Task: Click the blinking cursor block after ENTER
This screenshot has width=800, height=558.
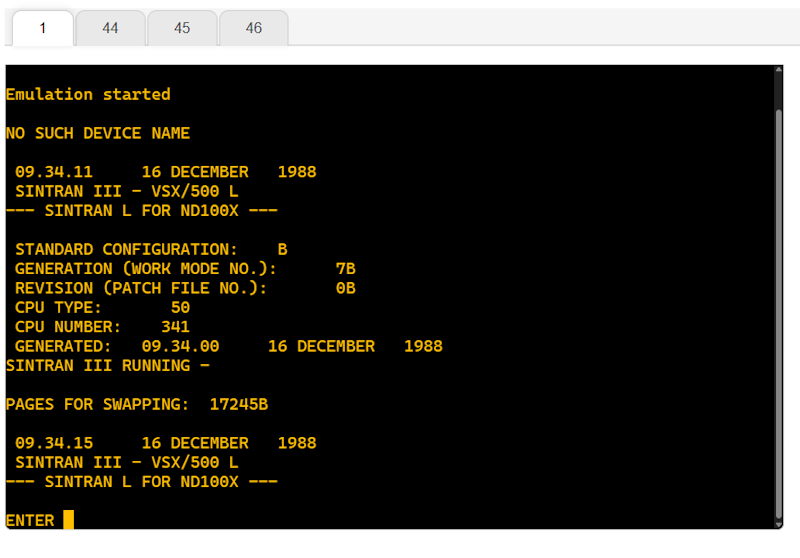Action: 68,520
